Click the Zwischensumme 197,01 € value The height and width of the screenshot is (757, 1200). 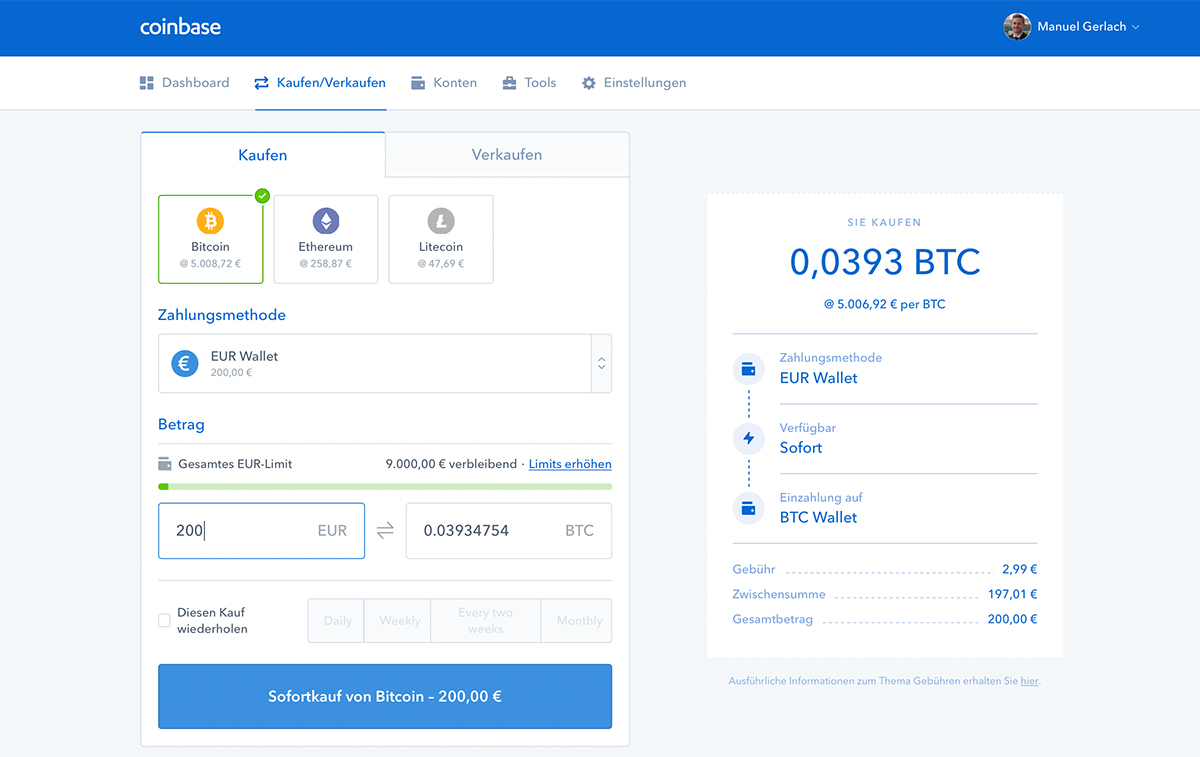tap(1013, 594)
